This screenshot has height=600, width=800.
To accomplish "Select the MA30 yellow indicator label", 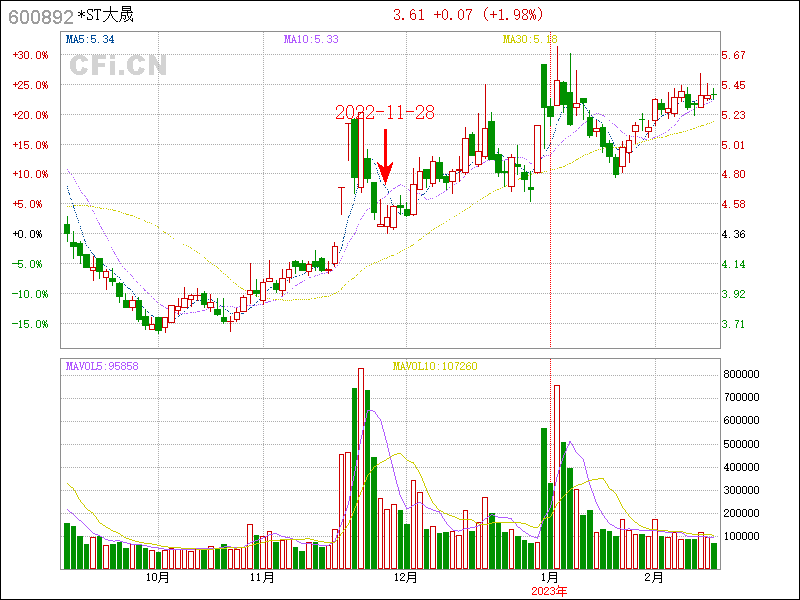I will point(529,39).
